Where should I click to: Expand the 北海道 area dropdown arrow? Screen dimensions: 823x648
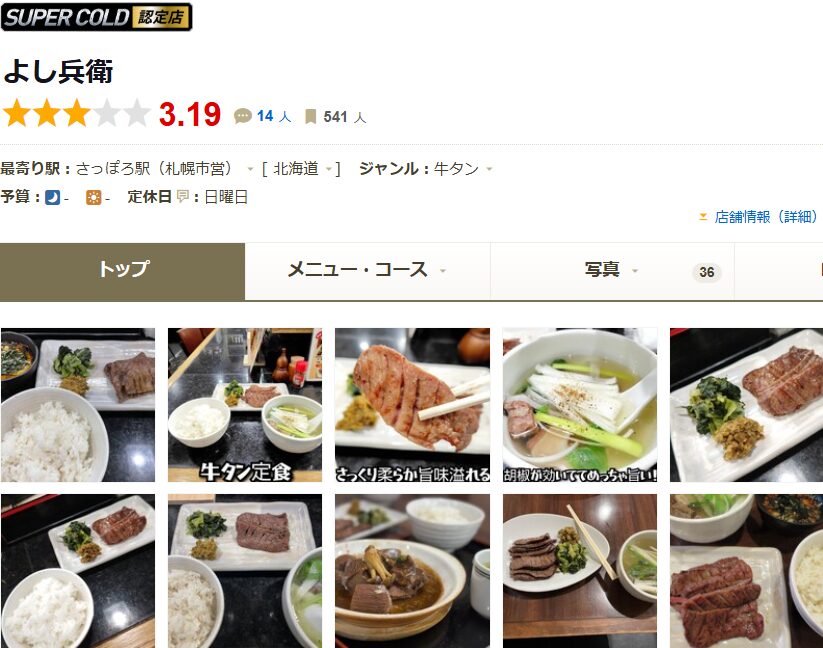329,169
